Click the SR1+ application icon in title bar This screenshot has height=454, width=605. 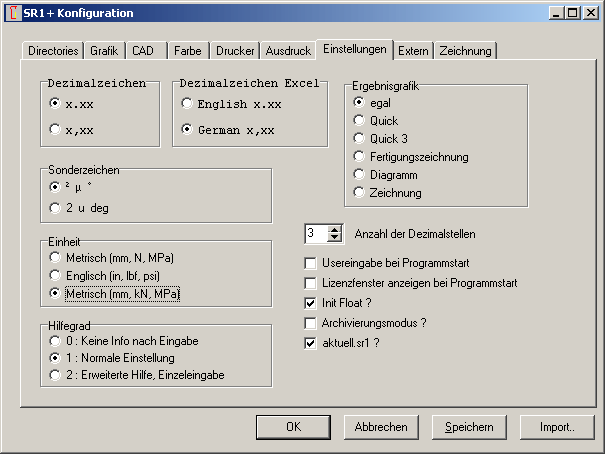pyautogui.click(x=12, y=13)
